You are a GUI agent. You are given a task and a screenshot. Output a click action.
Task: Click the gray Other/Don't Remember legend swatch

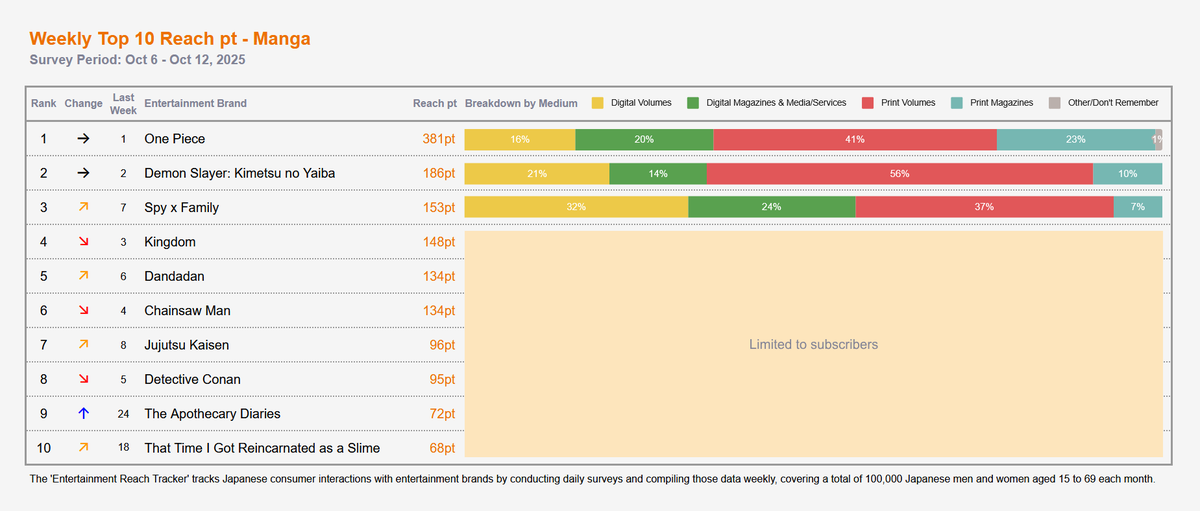pos(1054,103)
